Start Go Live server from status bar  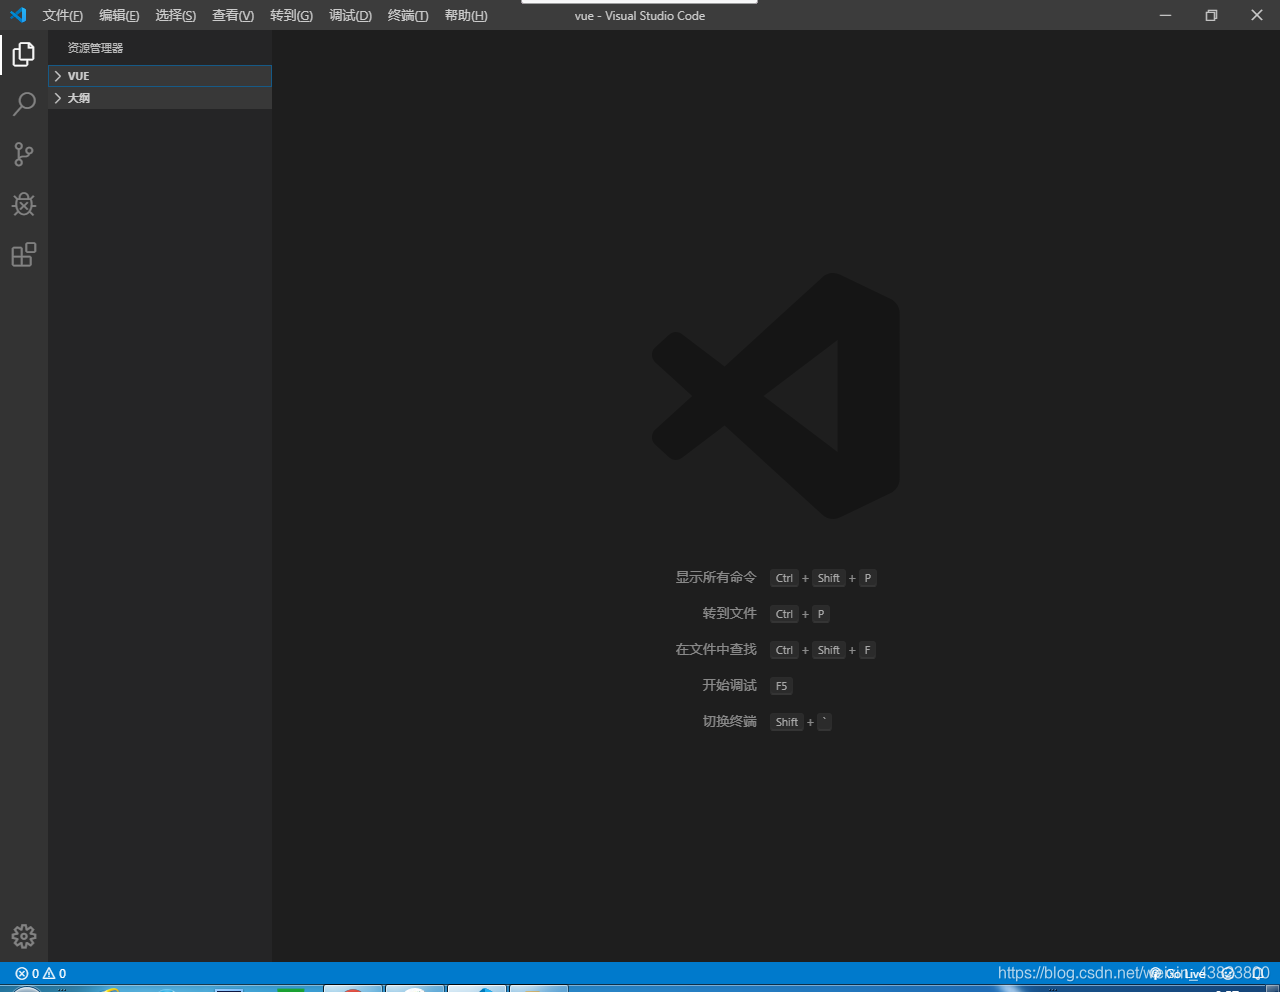tap(1178, 973)
